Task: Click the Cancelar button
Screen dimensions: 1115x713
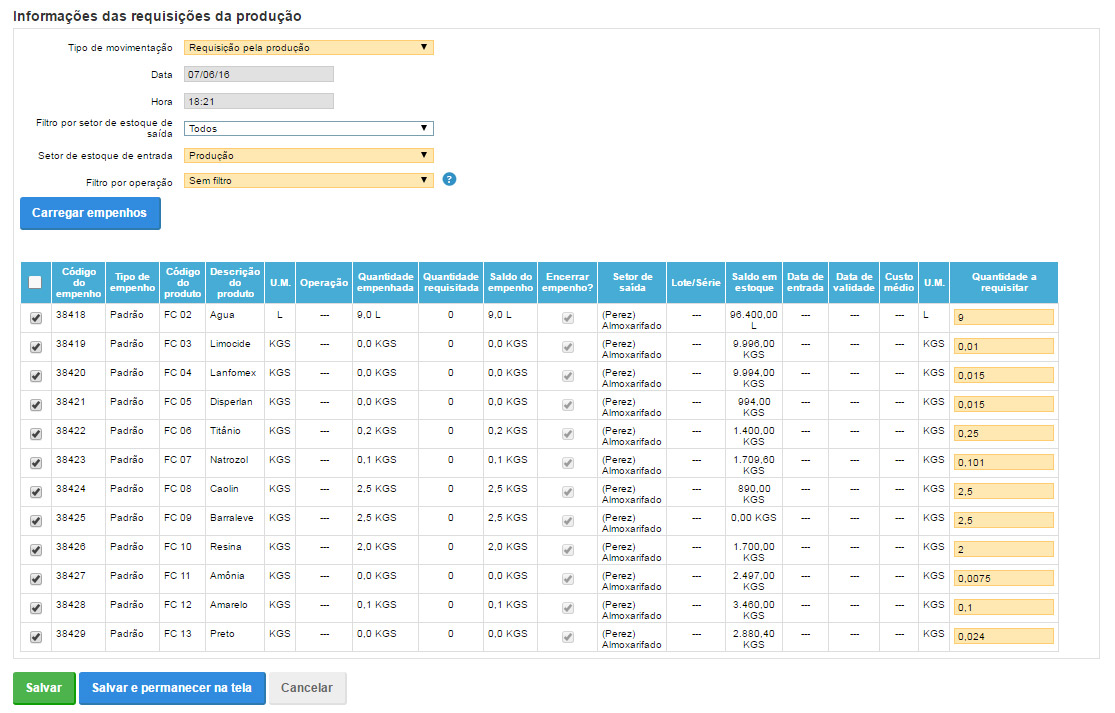Action: pyautogui.click(x=307, y=688)
